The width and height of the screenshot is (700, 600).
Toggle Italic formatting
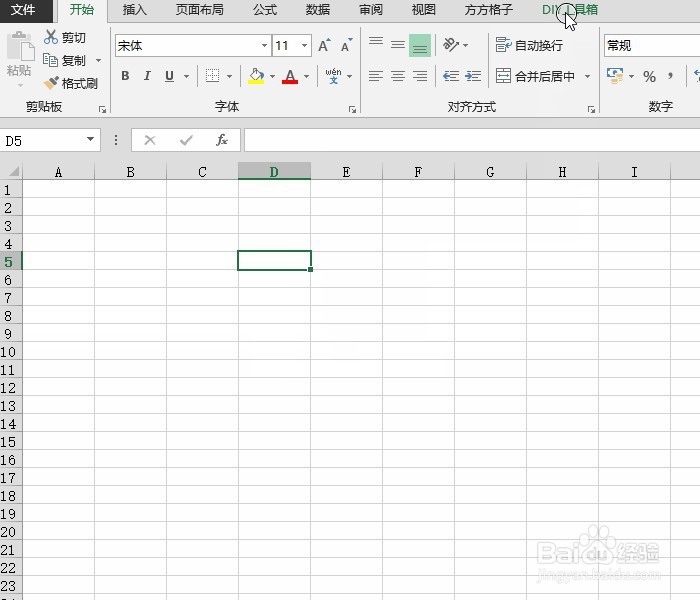(147, 76)
